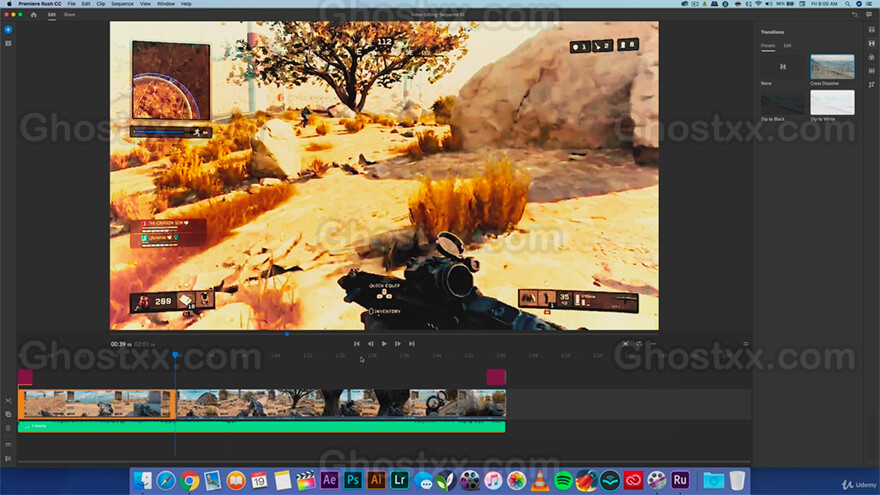Open Google Chrome from the dock
The image size is (880, 495).
click(x=190, y=480)
